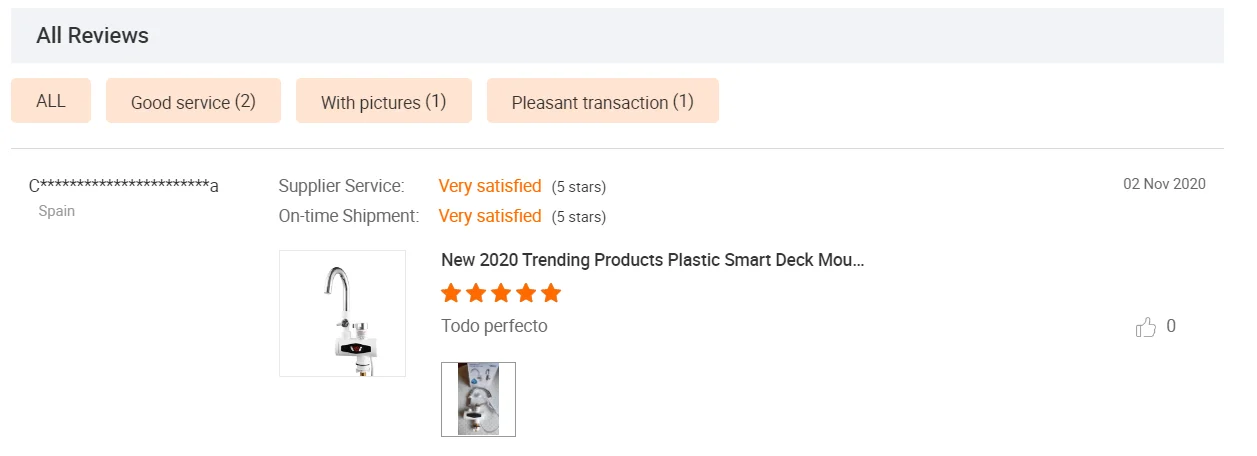Show reviews With pictures (1)
Viewport: 1257px width, 456px height.
tap(383, 102)
